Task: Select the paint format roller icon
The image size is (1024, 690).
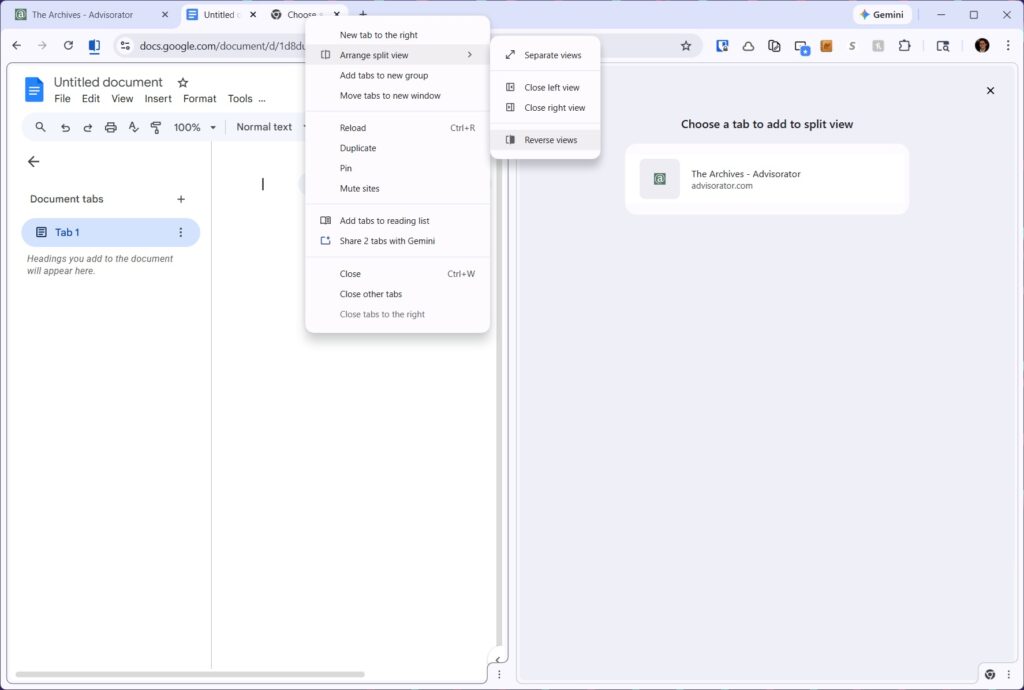Action: 156,128
